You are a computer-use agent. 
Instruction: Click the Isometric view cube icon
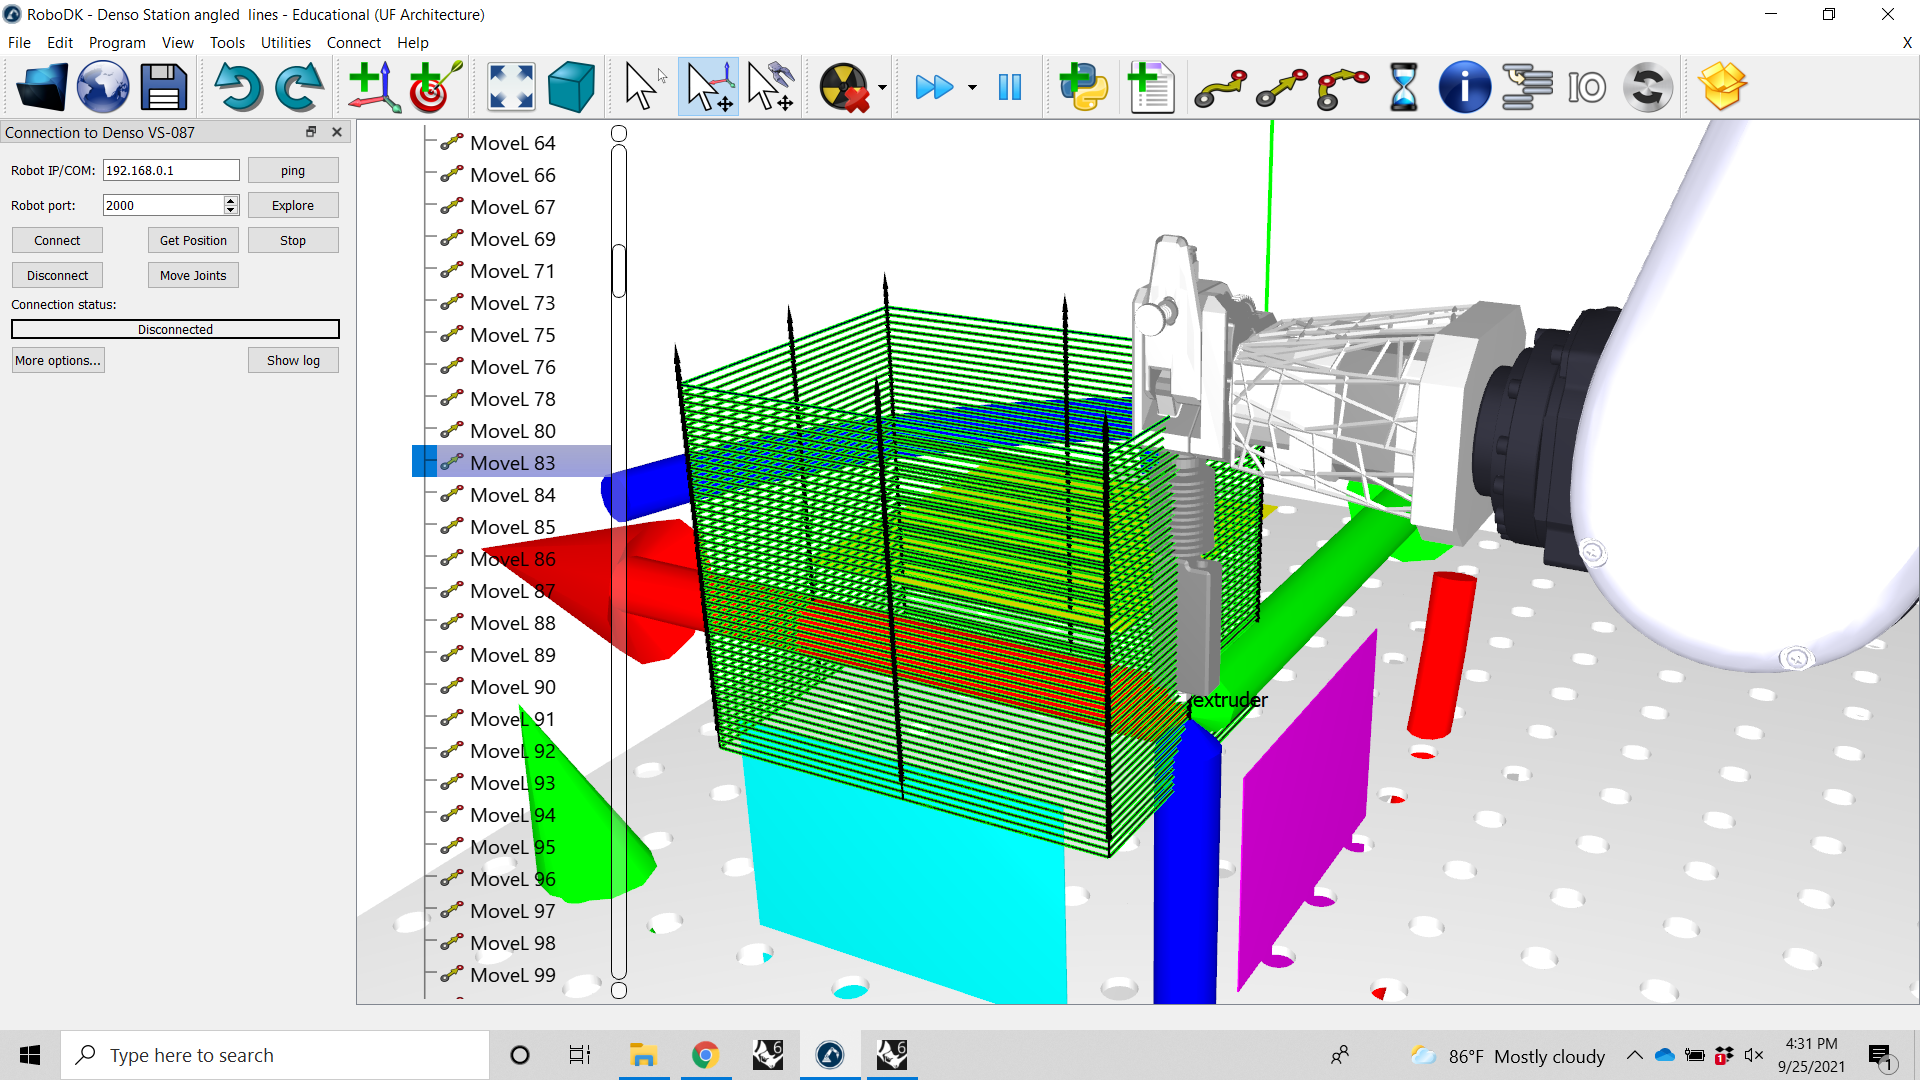click(x=571, y=87)
